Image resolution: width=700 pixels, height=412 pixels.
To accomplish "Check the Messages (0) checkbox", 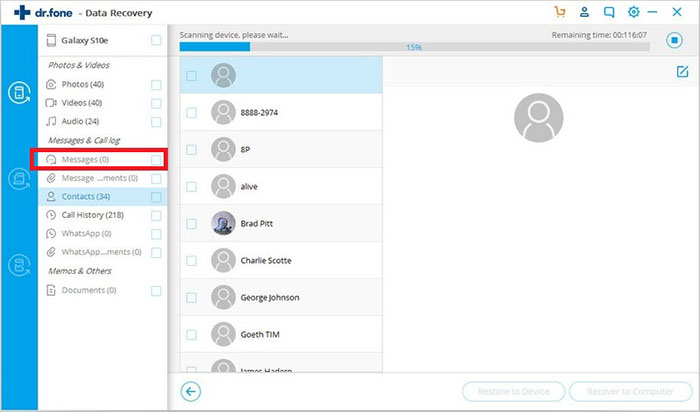I will click(156, 160).
